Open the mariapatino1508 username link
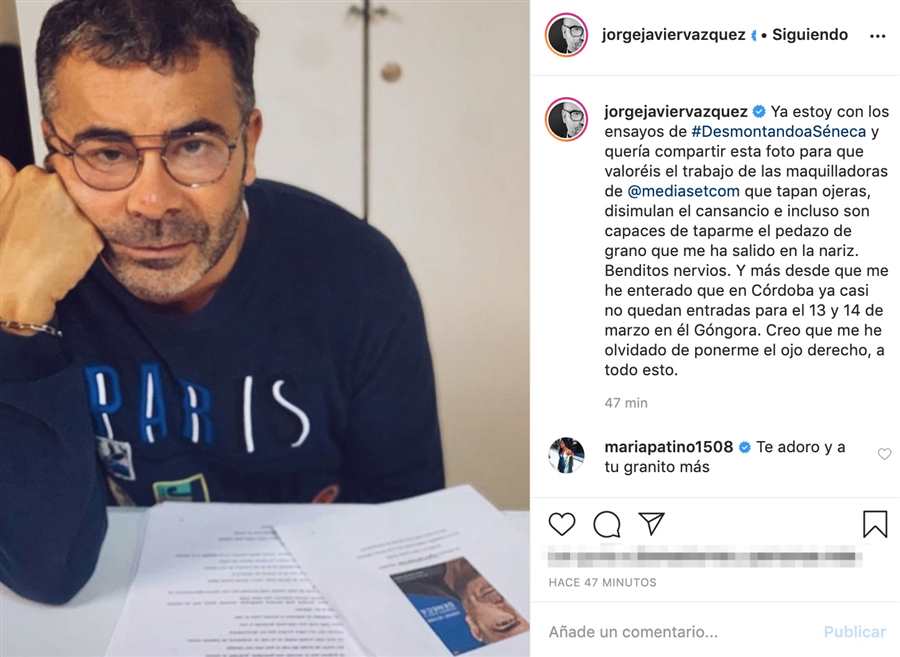This screenshot has width=900, height=657. [x=669, y=447]
